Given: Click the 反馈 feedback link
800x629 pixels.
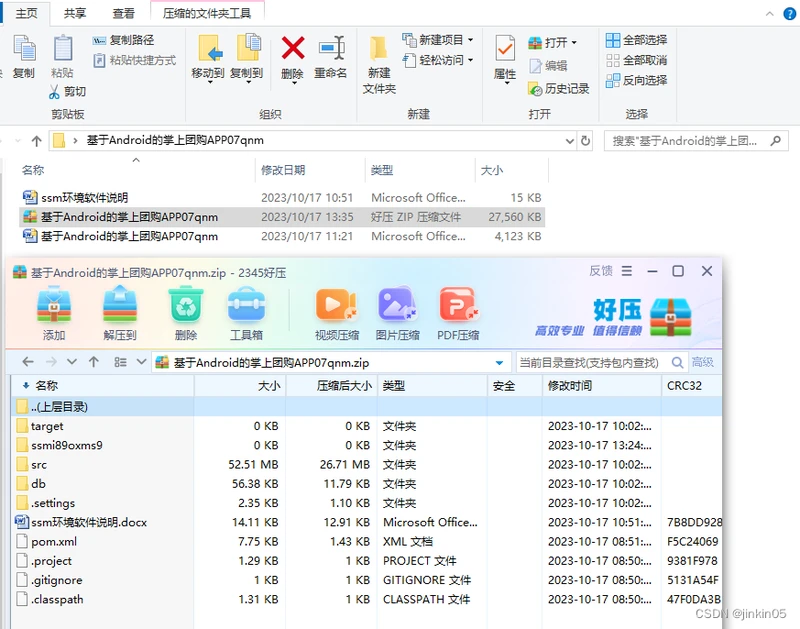Looking at the screenshot, I should pyautogui.click(x=601, y=271).
